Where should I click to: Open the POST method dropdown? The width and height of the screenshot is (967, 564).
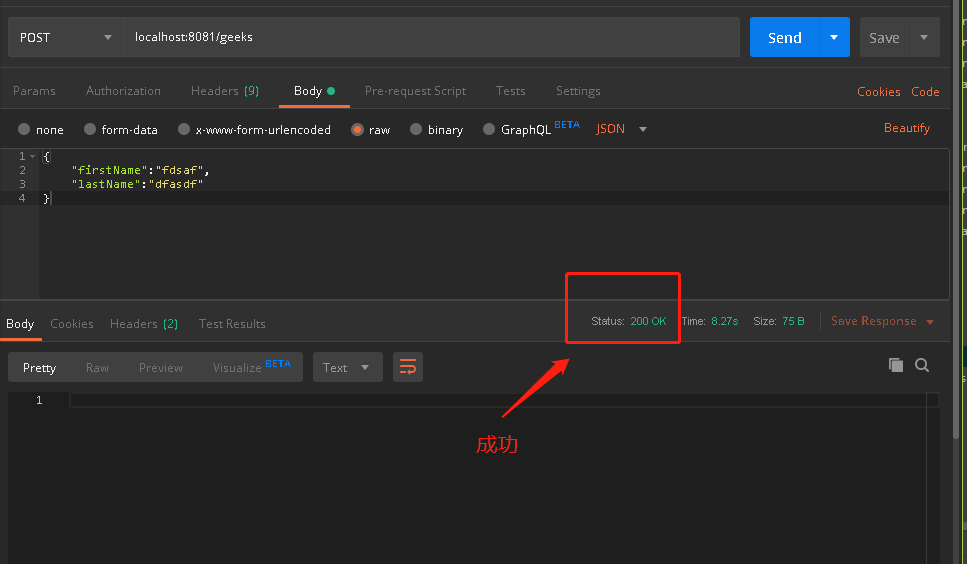click(66, 38)
